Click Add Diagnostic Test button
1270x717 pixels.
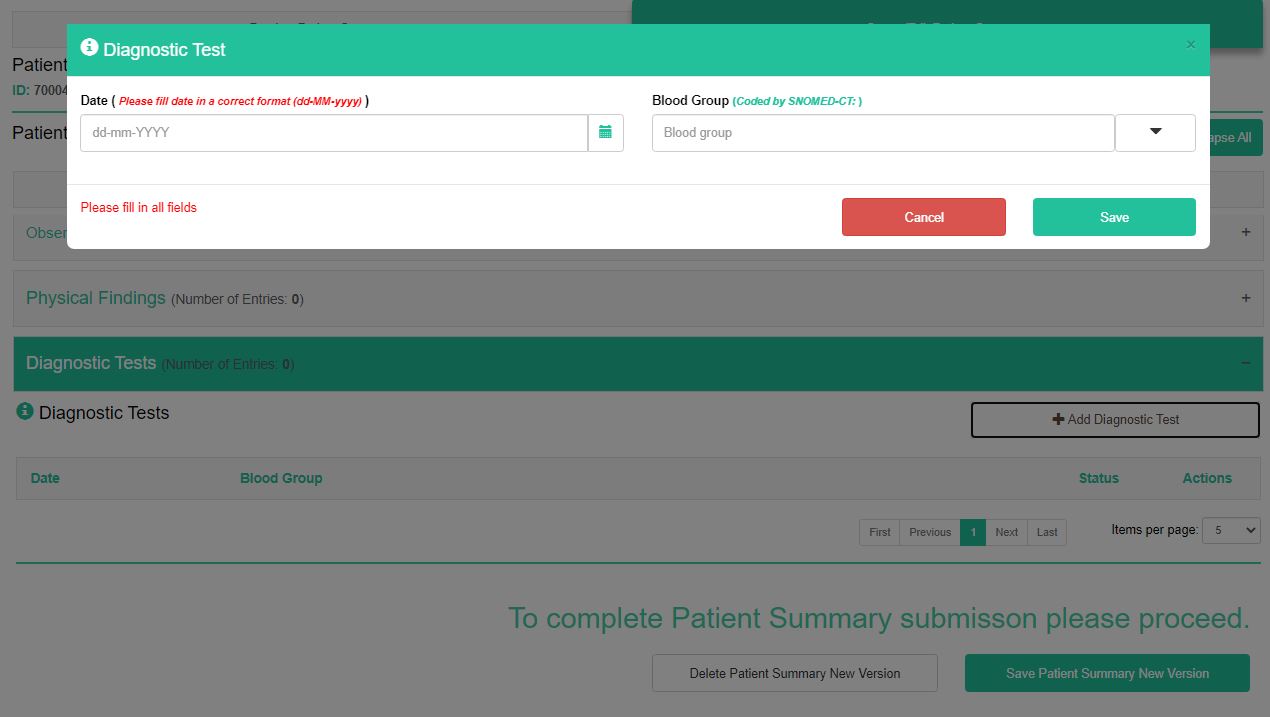coord(1115,420)
